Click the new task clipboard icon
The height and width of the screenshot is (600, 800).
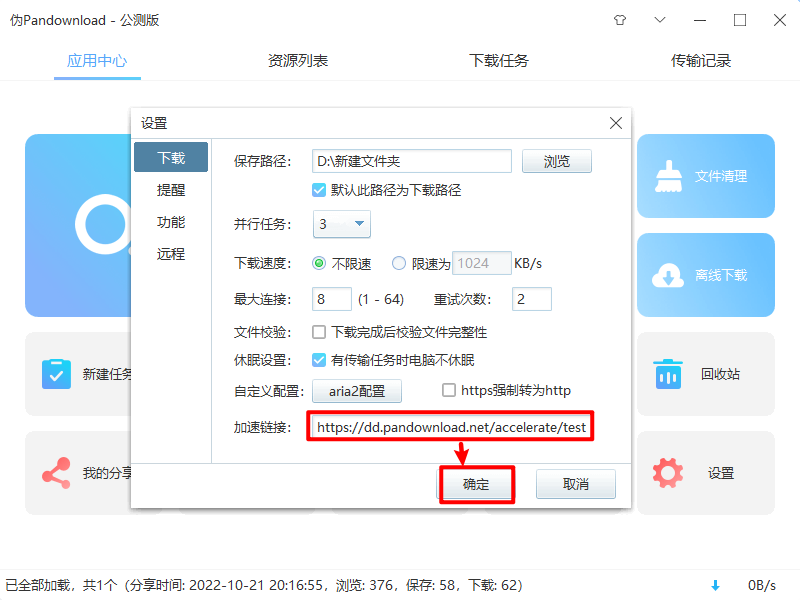point(56,374)
